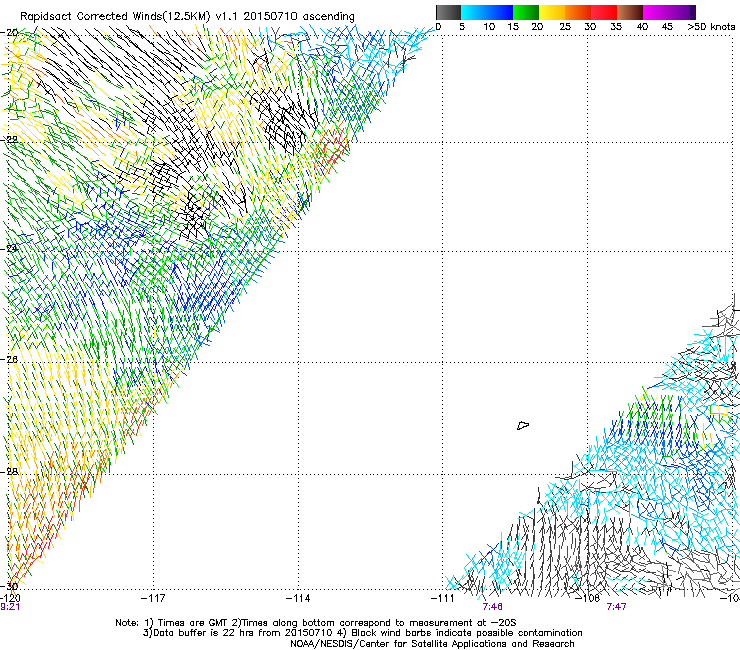Click the green 15-20 knots legend color
The height and width of the screenshot is (650, 740).
click(526, 12)
